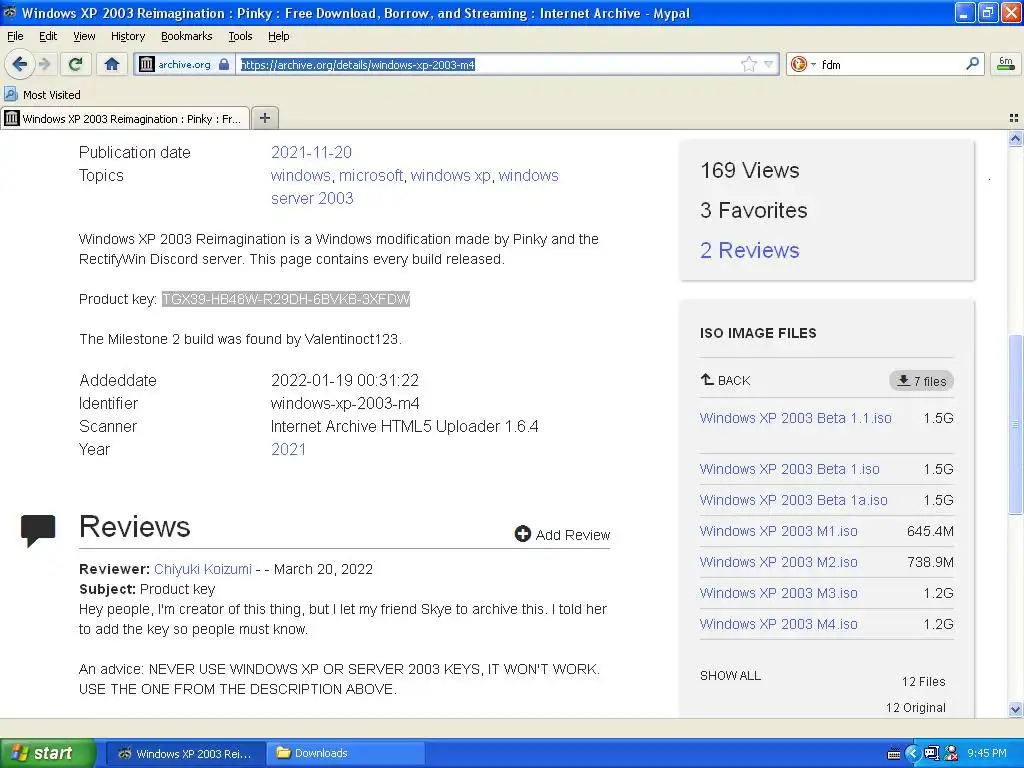Click the keyboard icon in system tray

(x=894, y=754)
